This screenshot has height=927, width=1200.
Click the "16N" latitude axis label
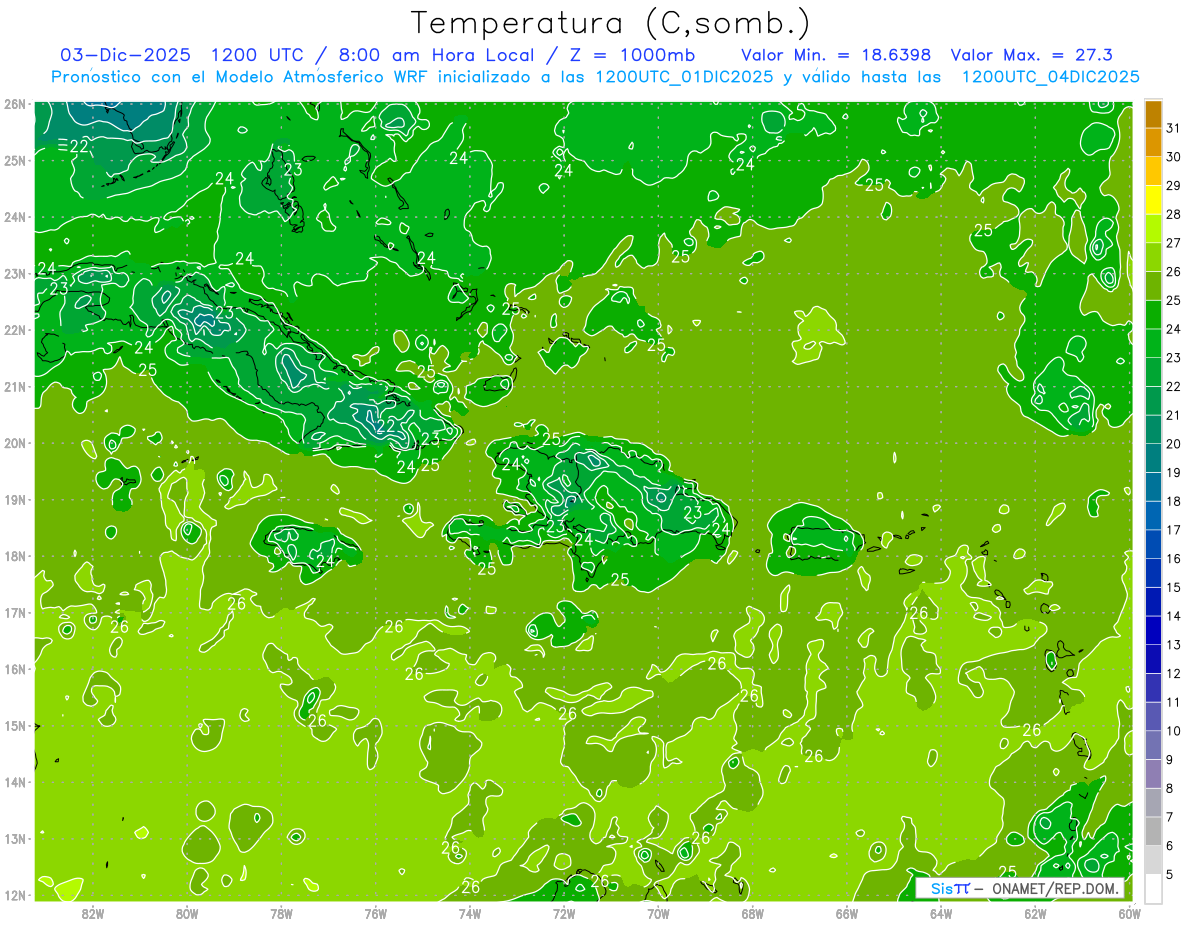(x=15, y=669)
